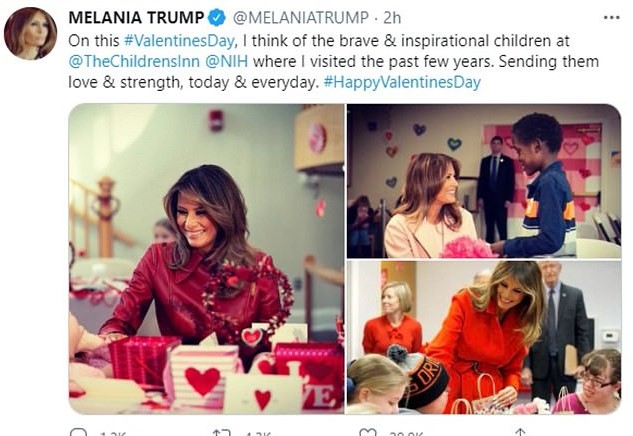The width and height of the screenshot is (633, 436).
Task: Like the tweet with the heart icon
Action: pos(369,432)
